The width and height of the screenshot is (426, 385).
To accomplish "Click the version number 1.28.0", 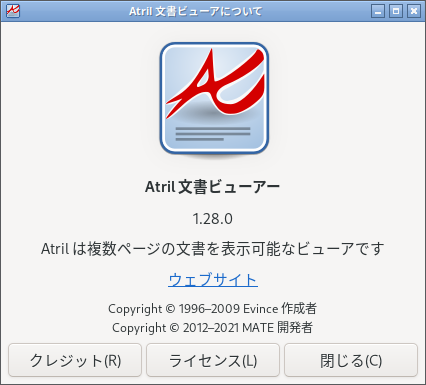I will [213, 219].
